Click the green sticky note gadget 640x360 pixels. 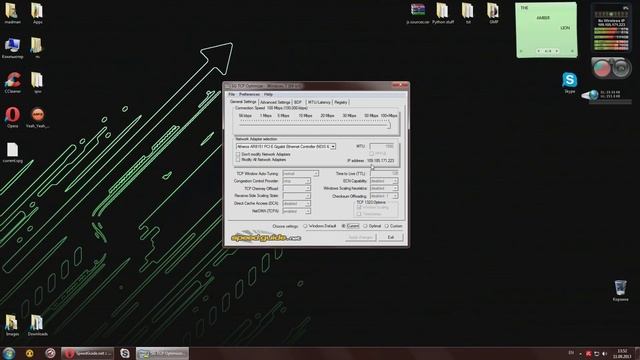click(547, 30)
